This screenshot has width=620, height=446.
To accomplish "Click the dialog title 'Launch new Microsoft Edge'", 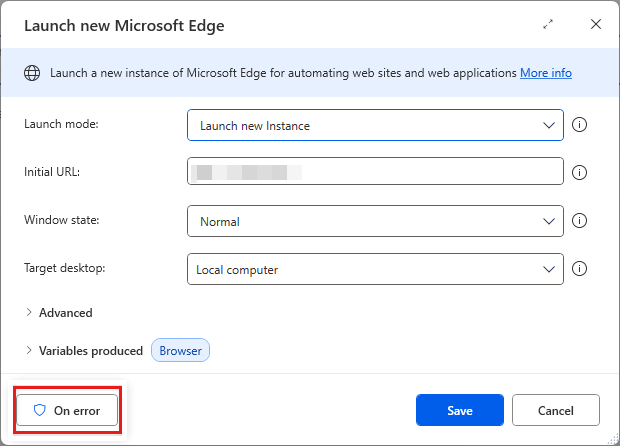I will coord(124,26).
